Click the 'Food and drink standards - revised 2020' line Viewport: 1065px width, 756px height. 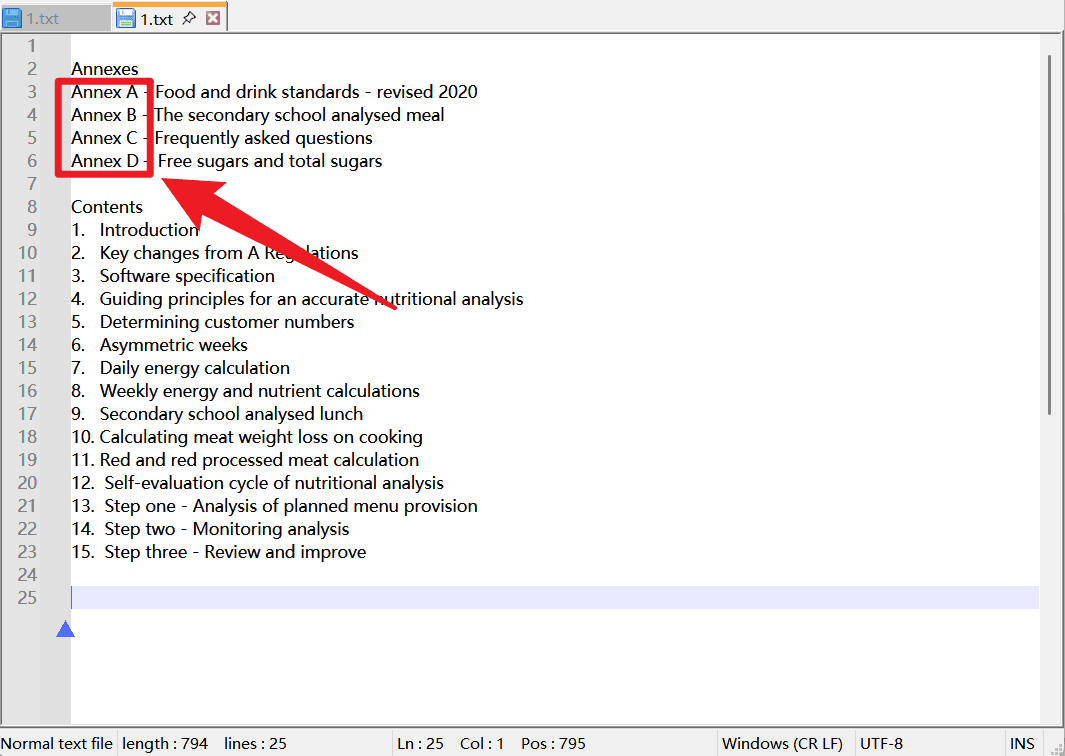pyautogui.click(x=317, y=92)
